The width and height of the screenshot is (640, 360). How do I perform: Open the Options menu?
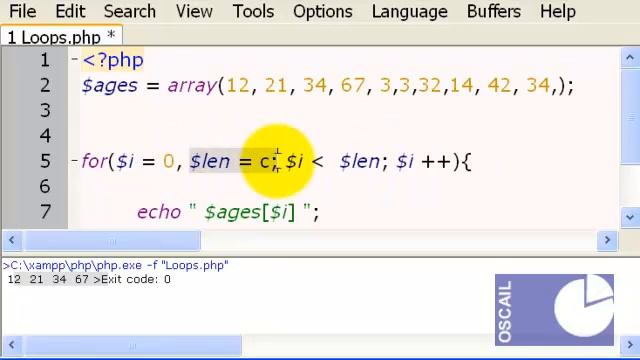click(322, 11)
